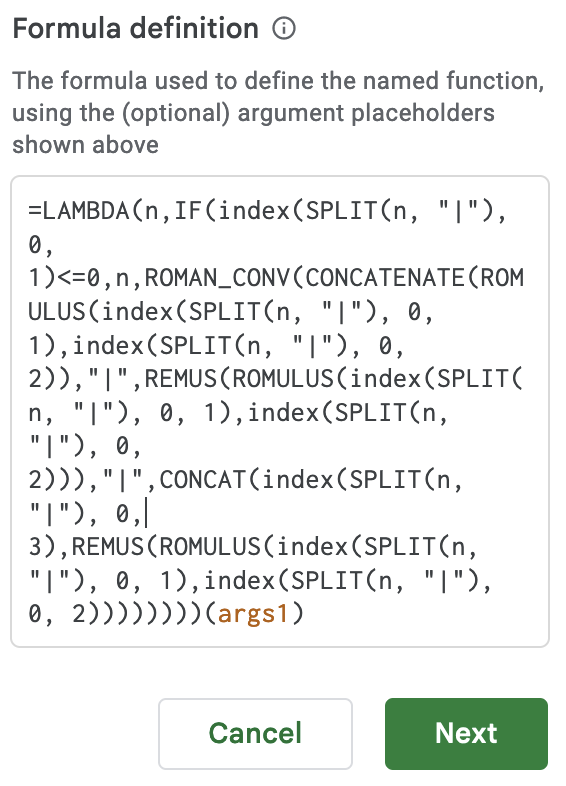Click the text caret after "0," in formula
The height and width of the screenshot is (786, 566).
pos(146,513)
